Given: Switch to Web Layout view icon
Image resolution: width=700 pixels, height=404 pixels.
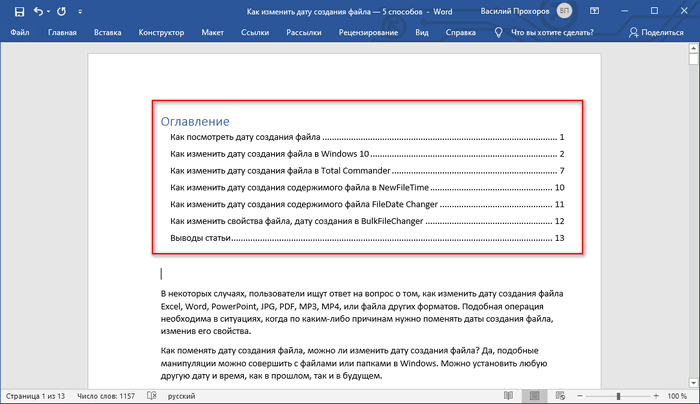Looking at the screenshot, I should (560, 396).
